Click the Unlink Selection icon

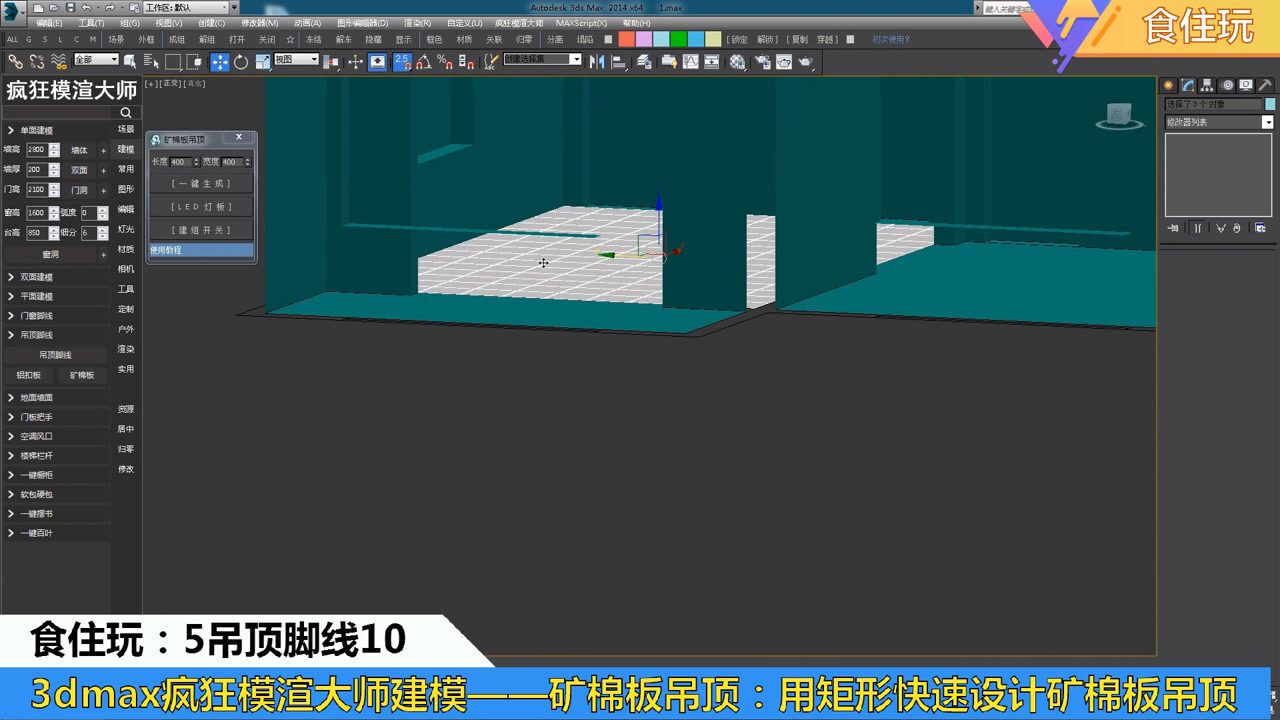coord(36,61)
